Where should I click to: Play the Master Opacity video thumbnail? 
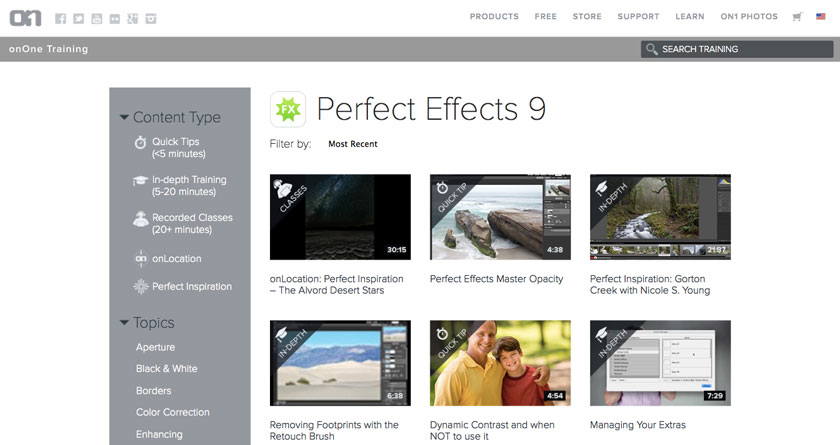click(x=500, y=217)
